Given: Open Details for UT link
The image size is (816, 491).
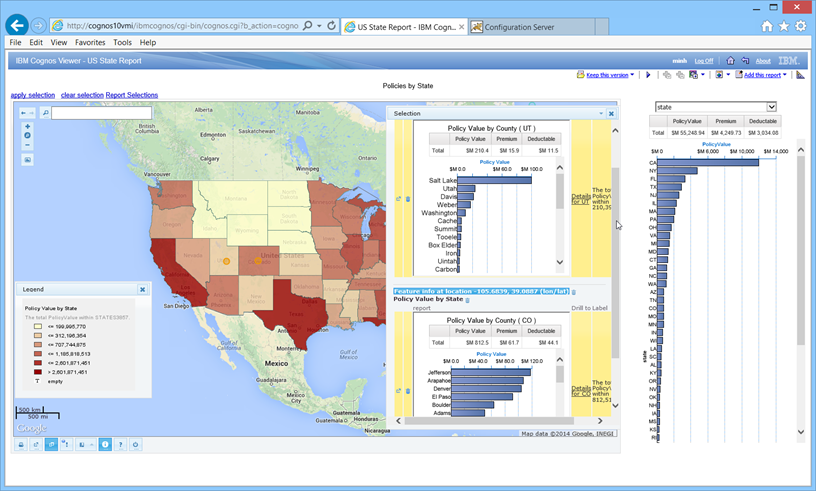Looking at the screenshot, I should click(581, 199).
